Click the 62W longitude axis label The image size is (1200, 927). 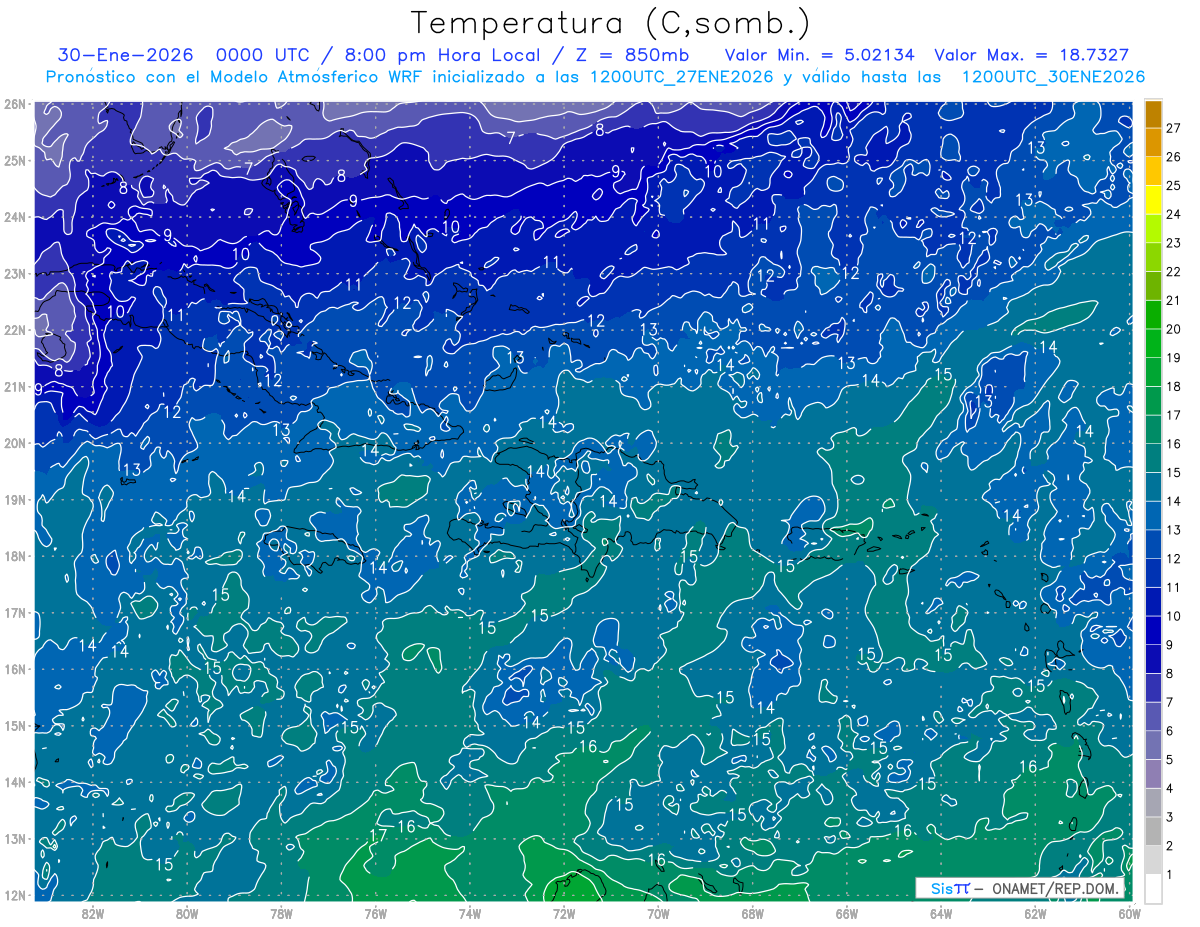coord(1035,912)
